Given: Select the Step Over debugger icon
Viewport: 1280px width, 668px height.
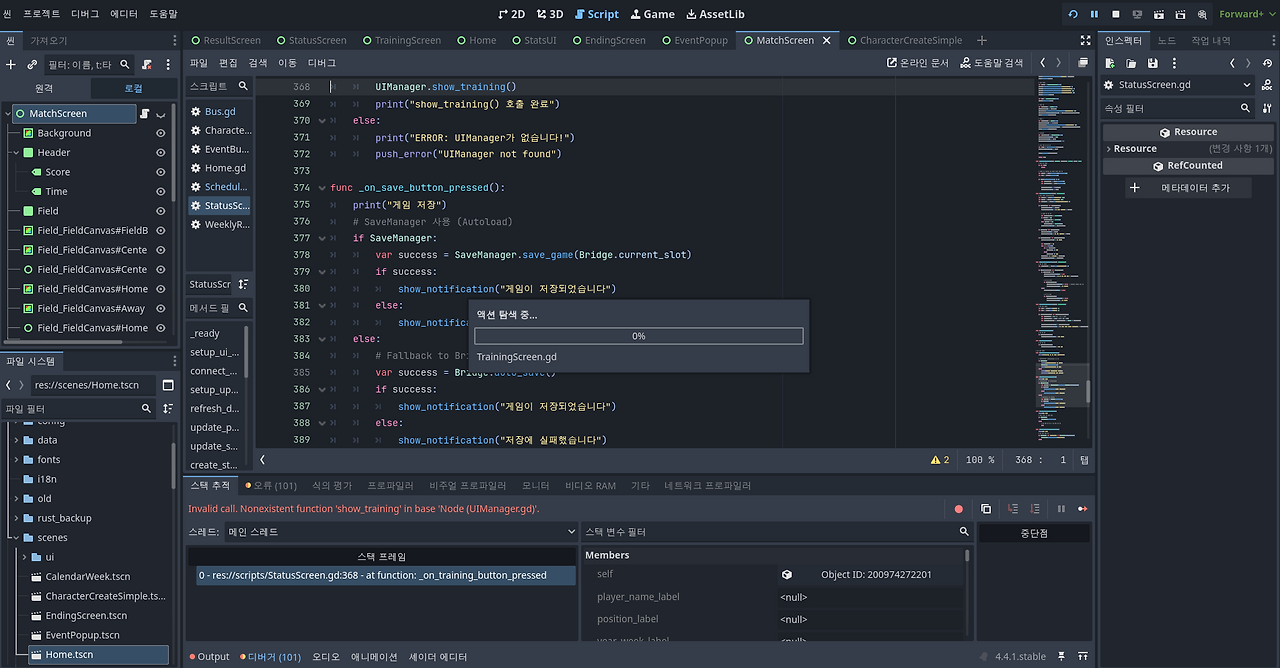Looking at the screenshot, I should point(1034,508).
